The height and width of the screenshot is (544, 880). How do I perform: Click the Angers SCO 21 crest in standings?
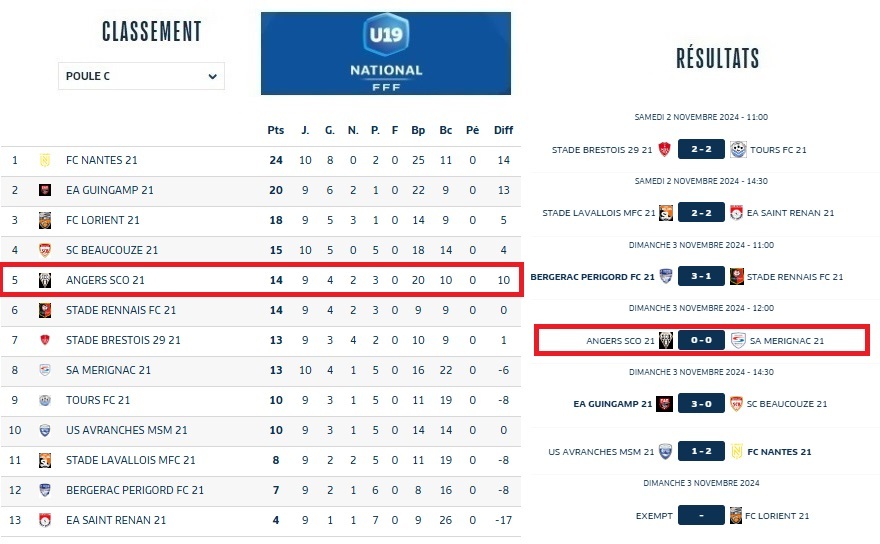click(45, 280)
